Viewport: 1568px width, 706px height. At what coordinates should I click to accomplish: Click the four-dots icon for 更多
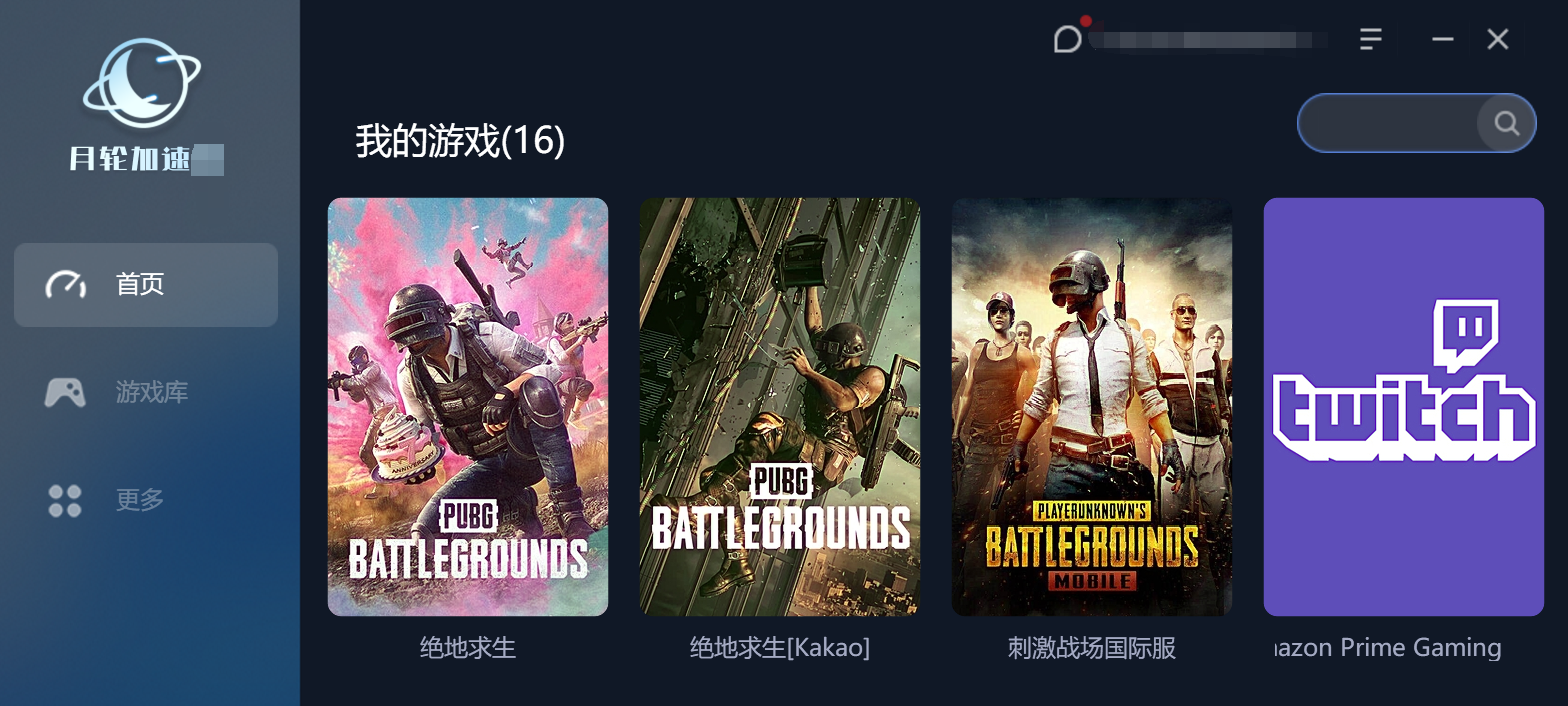click(65, 500)
